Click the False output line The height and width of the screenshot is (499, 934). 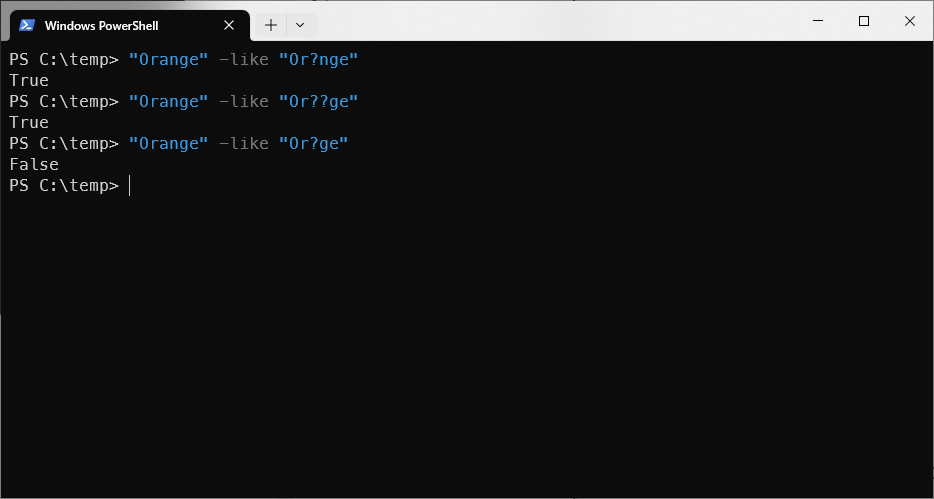(x=34, y=164)
